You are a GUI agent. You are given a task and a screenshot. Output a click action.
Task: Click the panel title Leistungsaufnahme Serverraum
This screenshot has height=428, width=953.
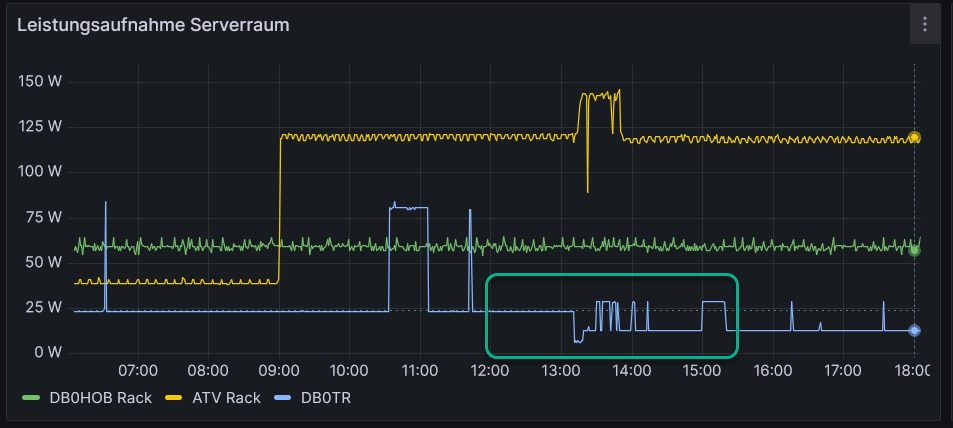click(153, 26)
